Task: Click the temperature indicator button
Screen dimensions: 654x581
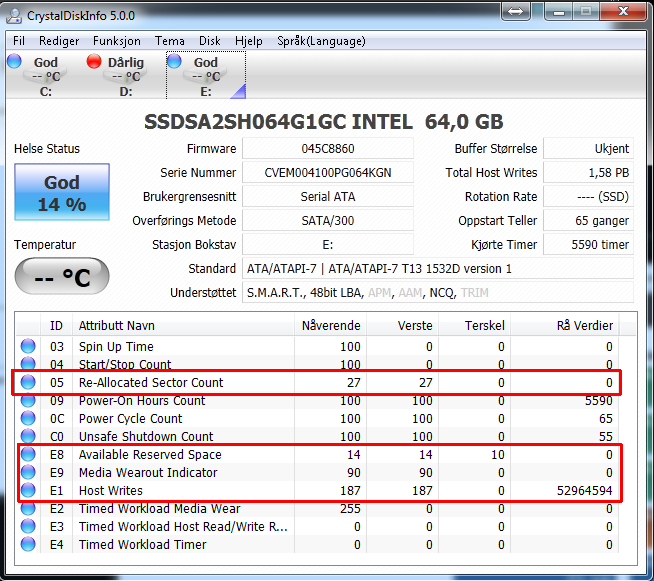Action: (x=62, y=276)
